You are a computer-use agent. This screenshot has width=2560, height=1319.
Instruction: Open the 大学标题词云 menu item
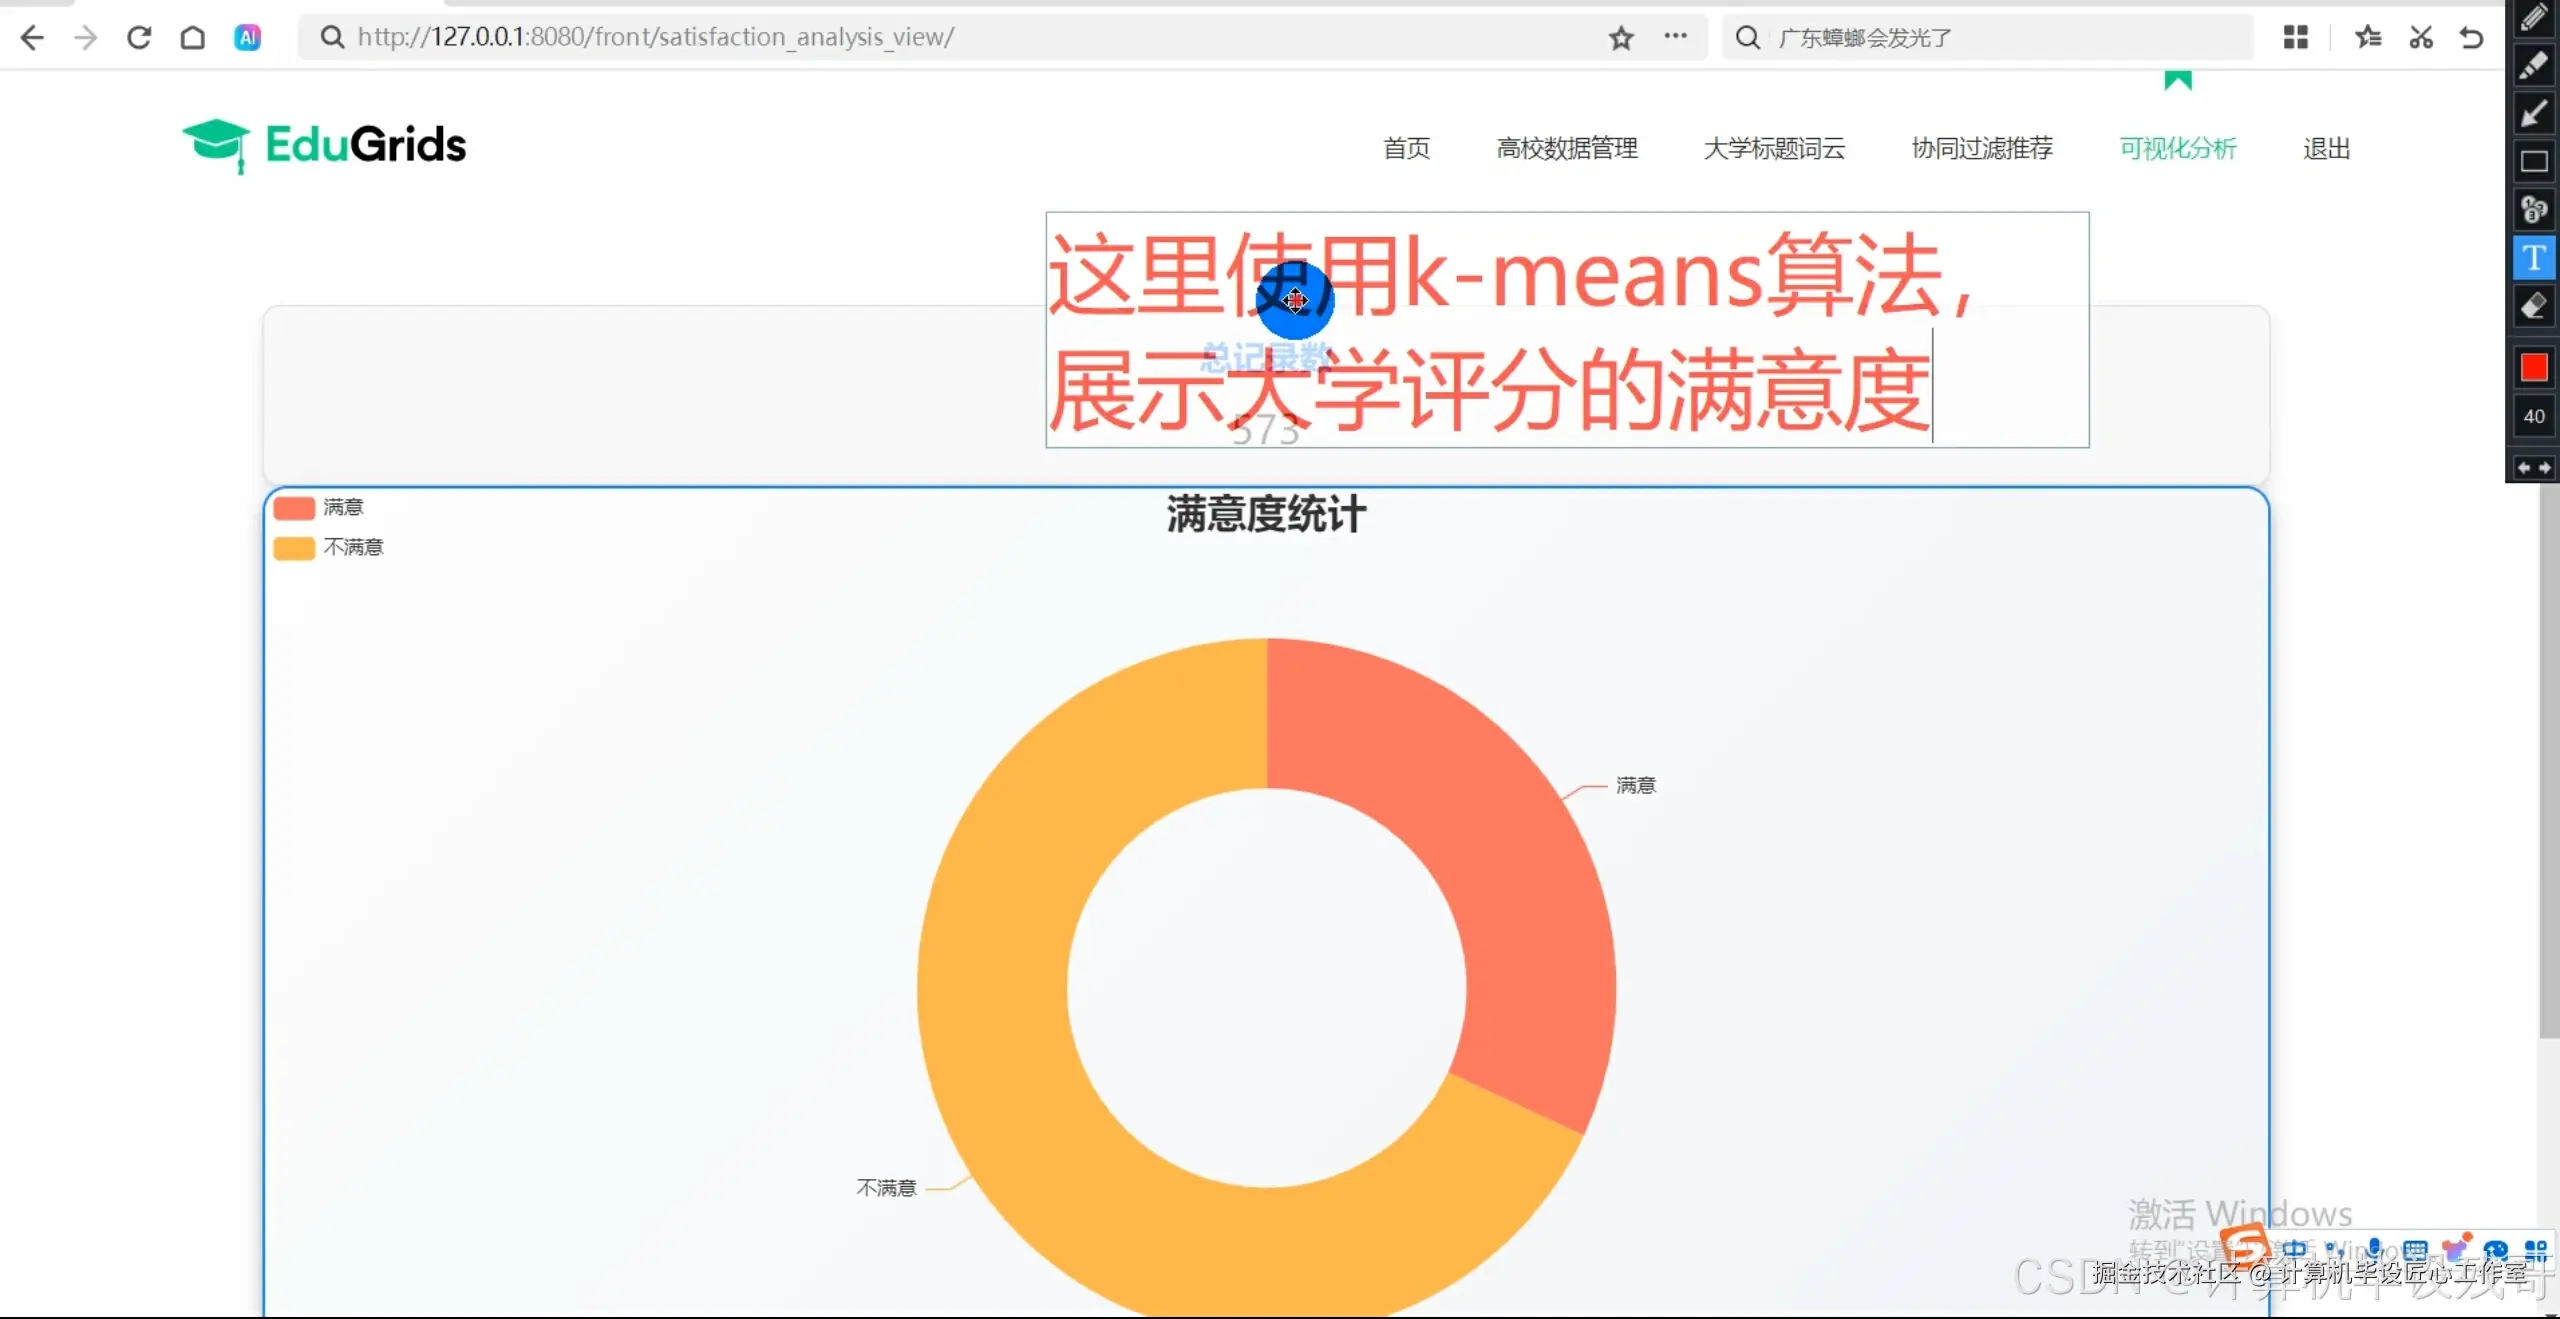coord(1774,149)
